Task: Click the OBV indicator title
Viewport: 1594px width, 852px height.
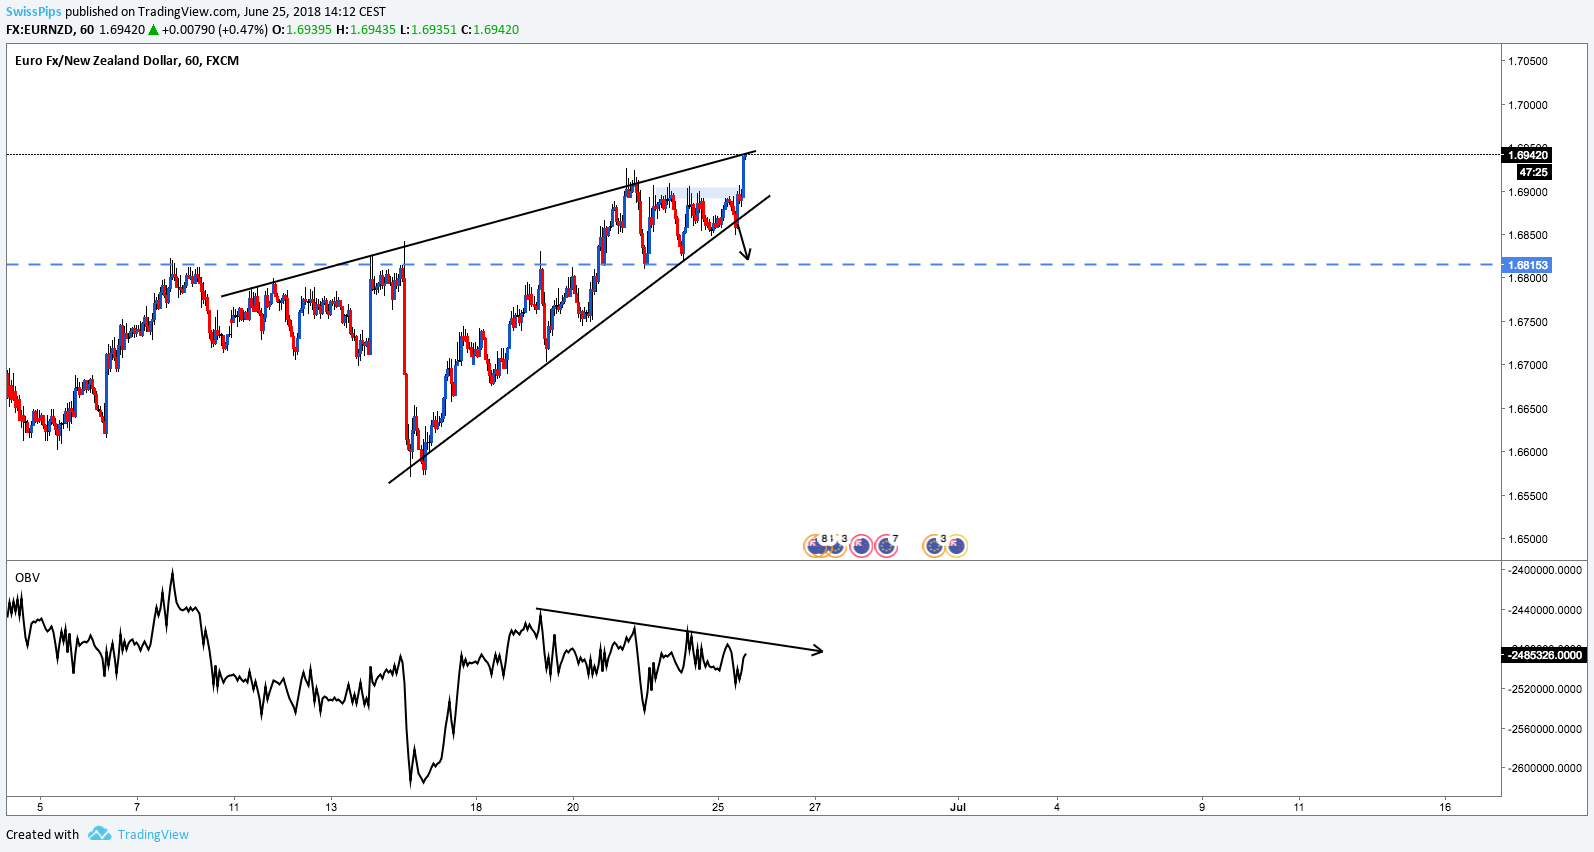Action: pos(27,578)
